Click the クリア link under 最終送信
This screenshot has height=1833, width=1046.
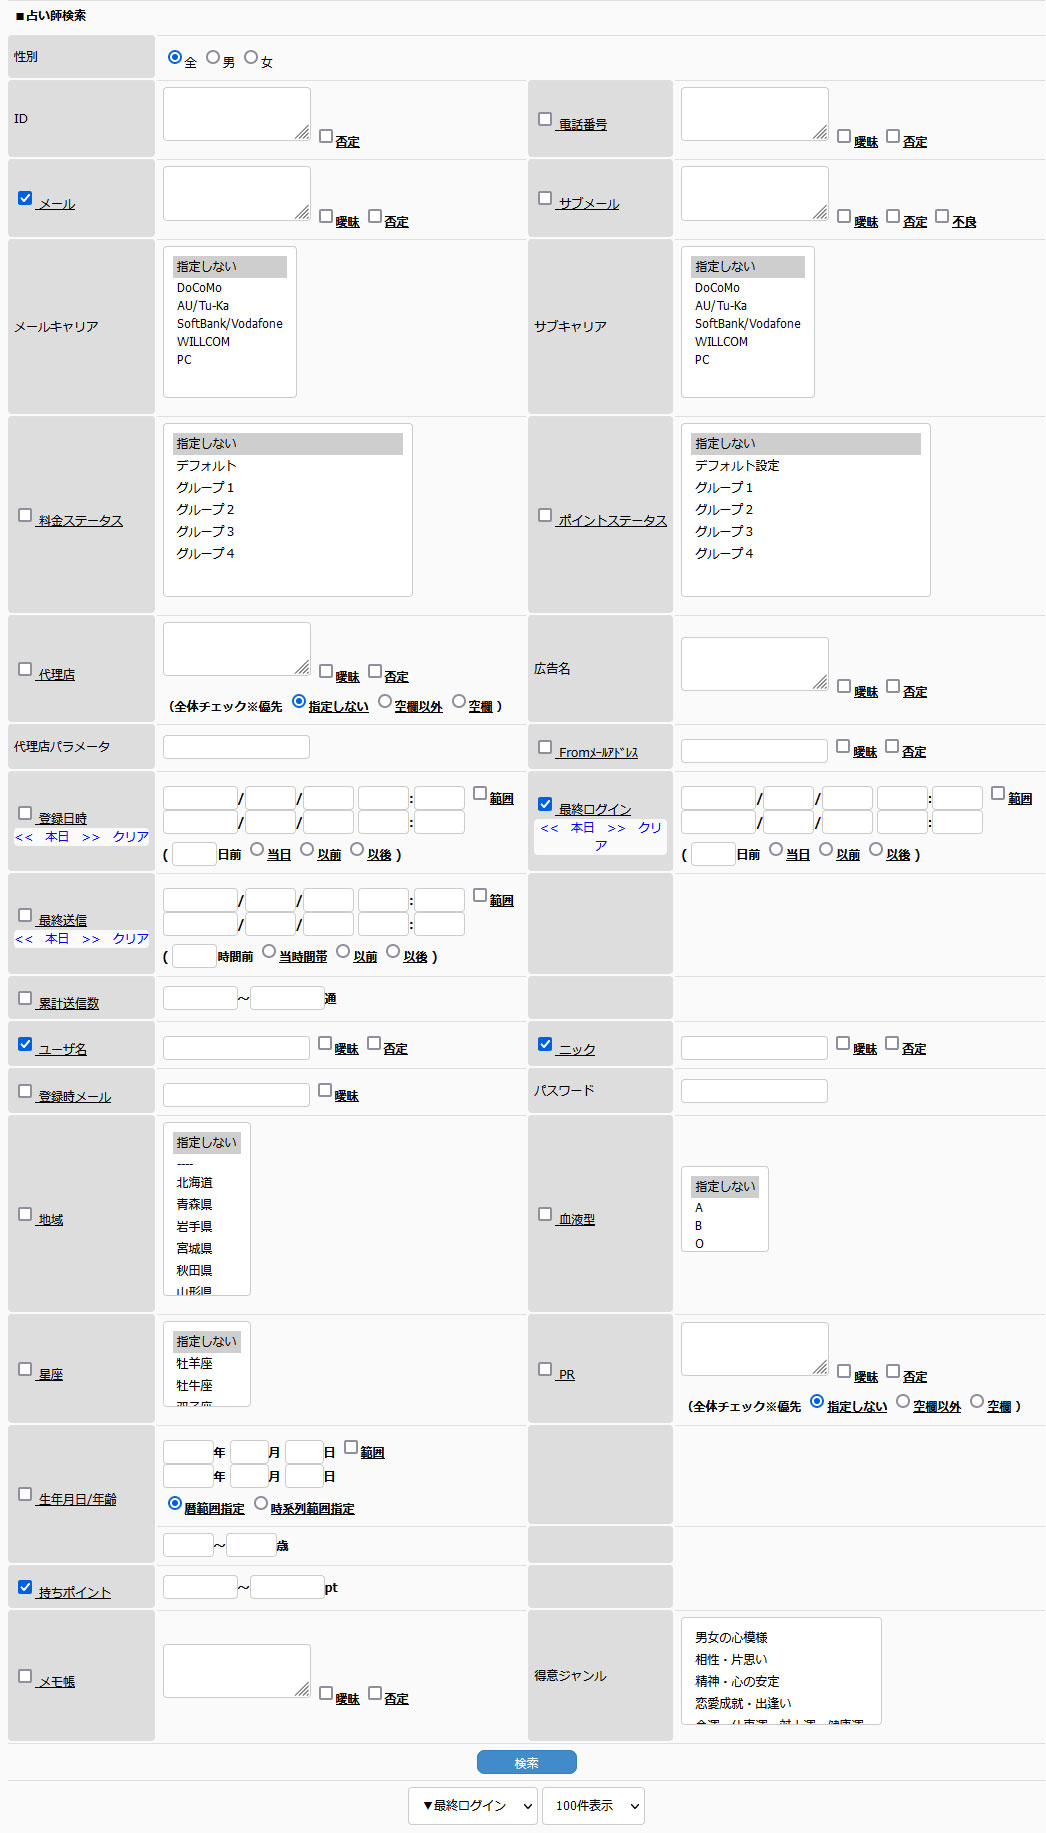tap(130, 939)
